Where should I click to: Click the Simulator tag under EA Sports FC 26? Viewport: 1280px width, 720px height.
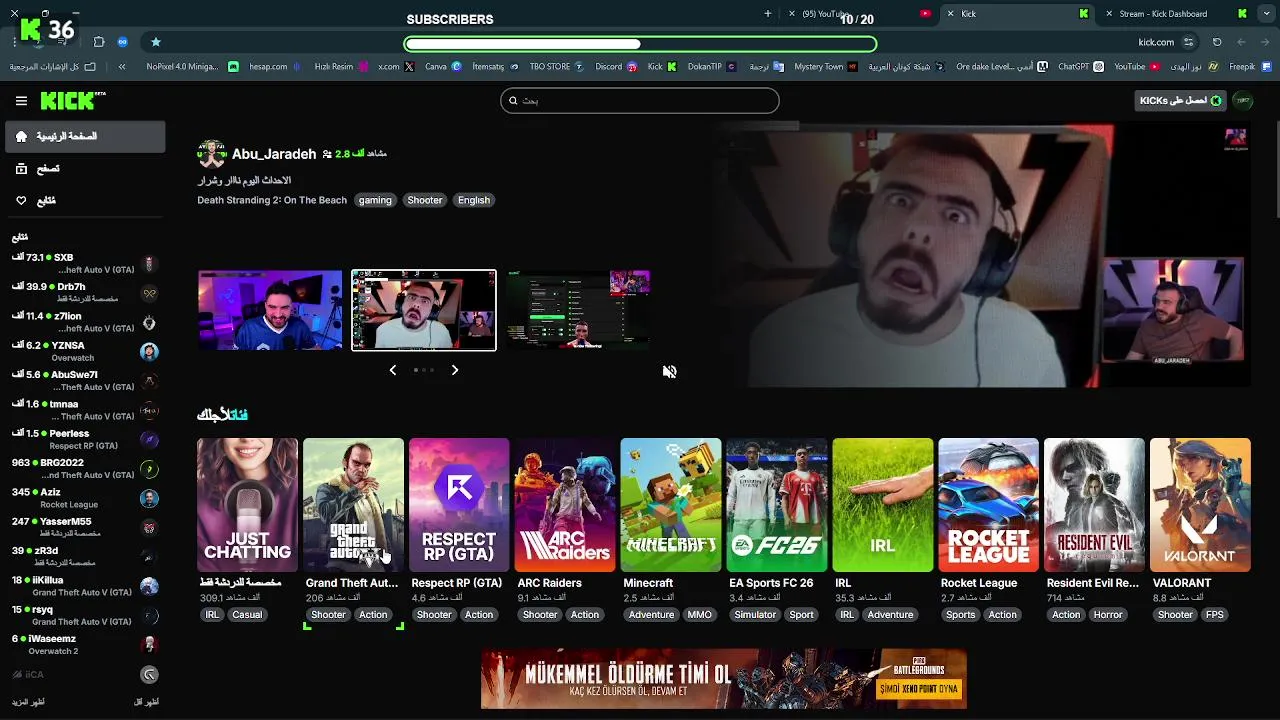[x=755, y=615]
